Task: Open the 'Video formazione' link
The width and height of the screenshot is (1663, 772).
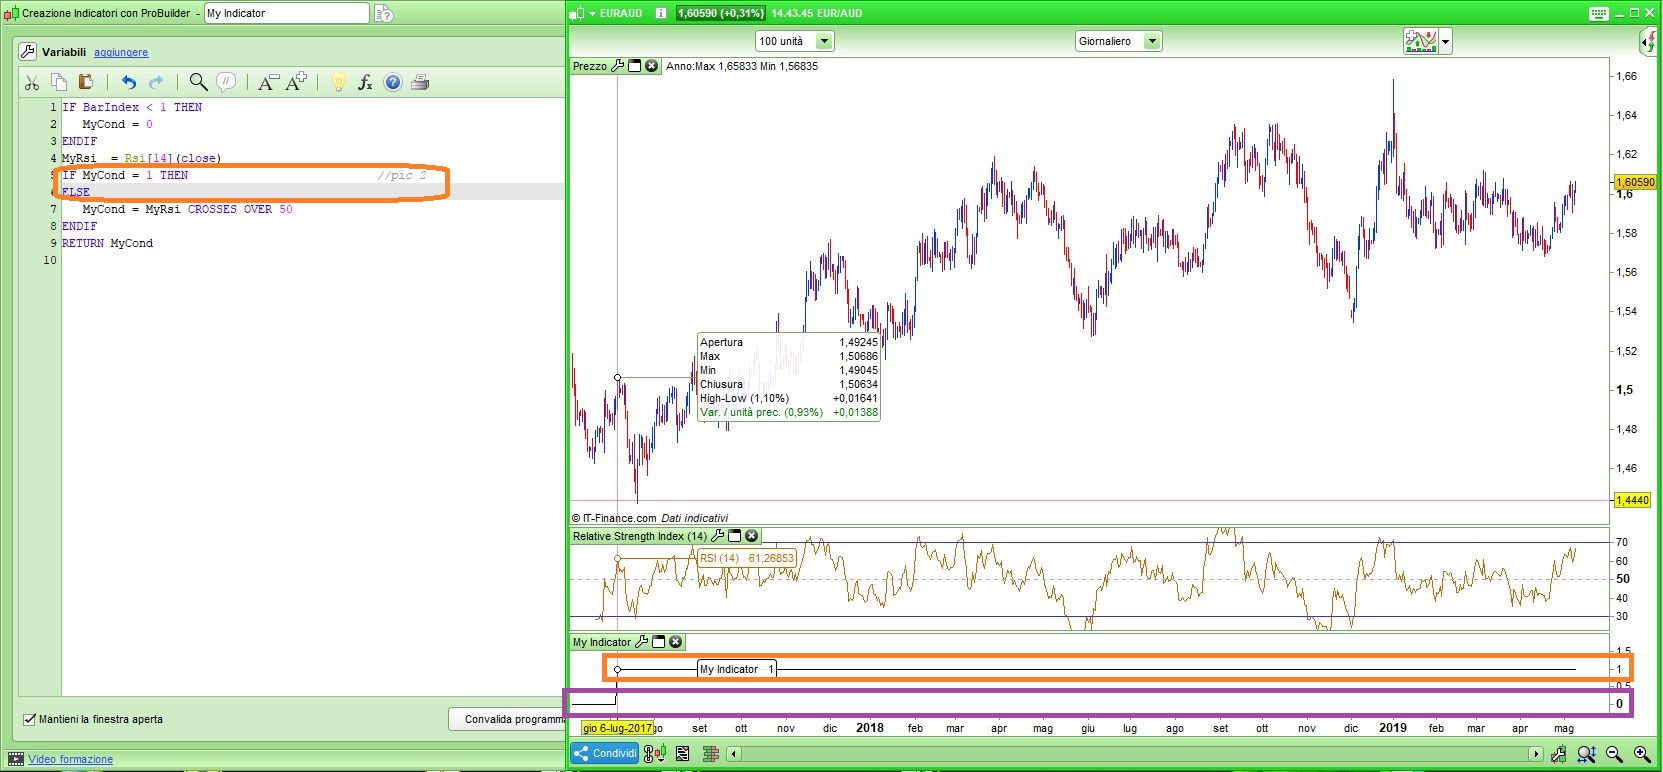Action: coord(70,759)
